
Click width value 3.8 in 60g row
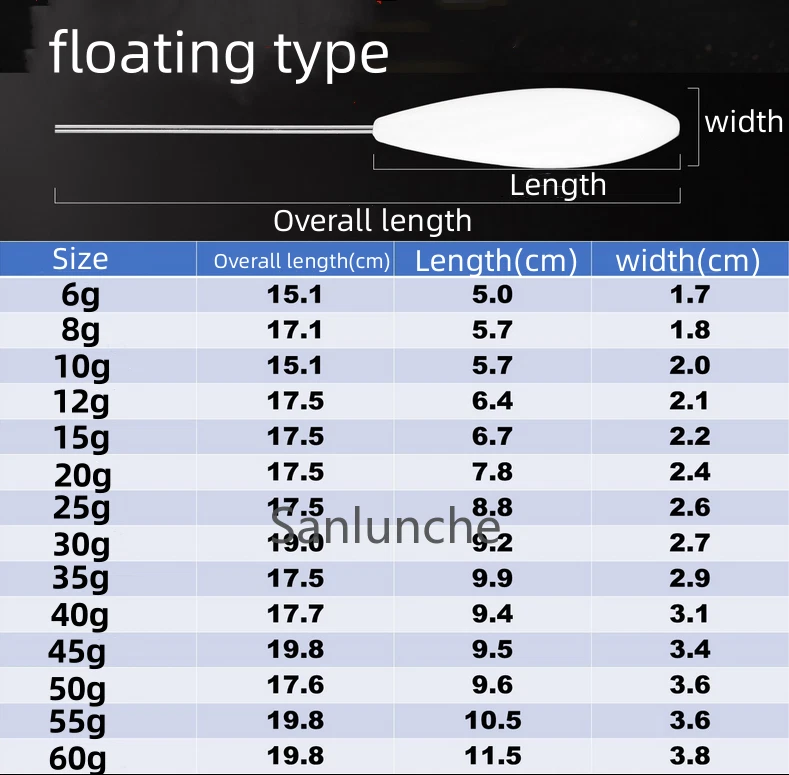pyautogui.click(x=689, y=756)
